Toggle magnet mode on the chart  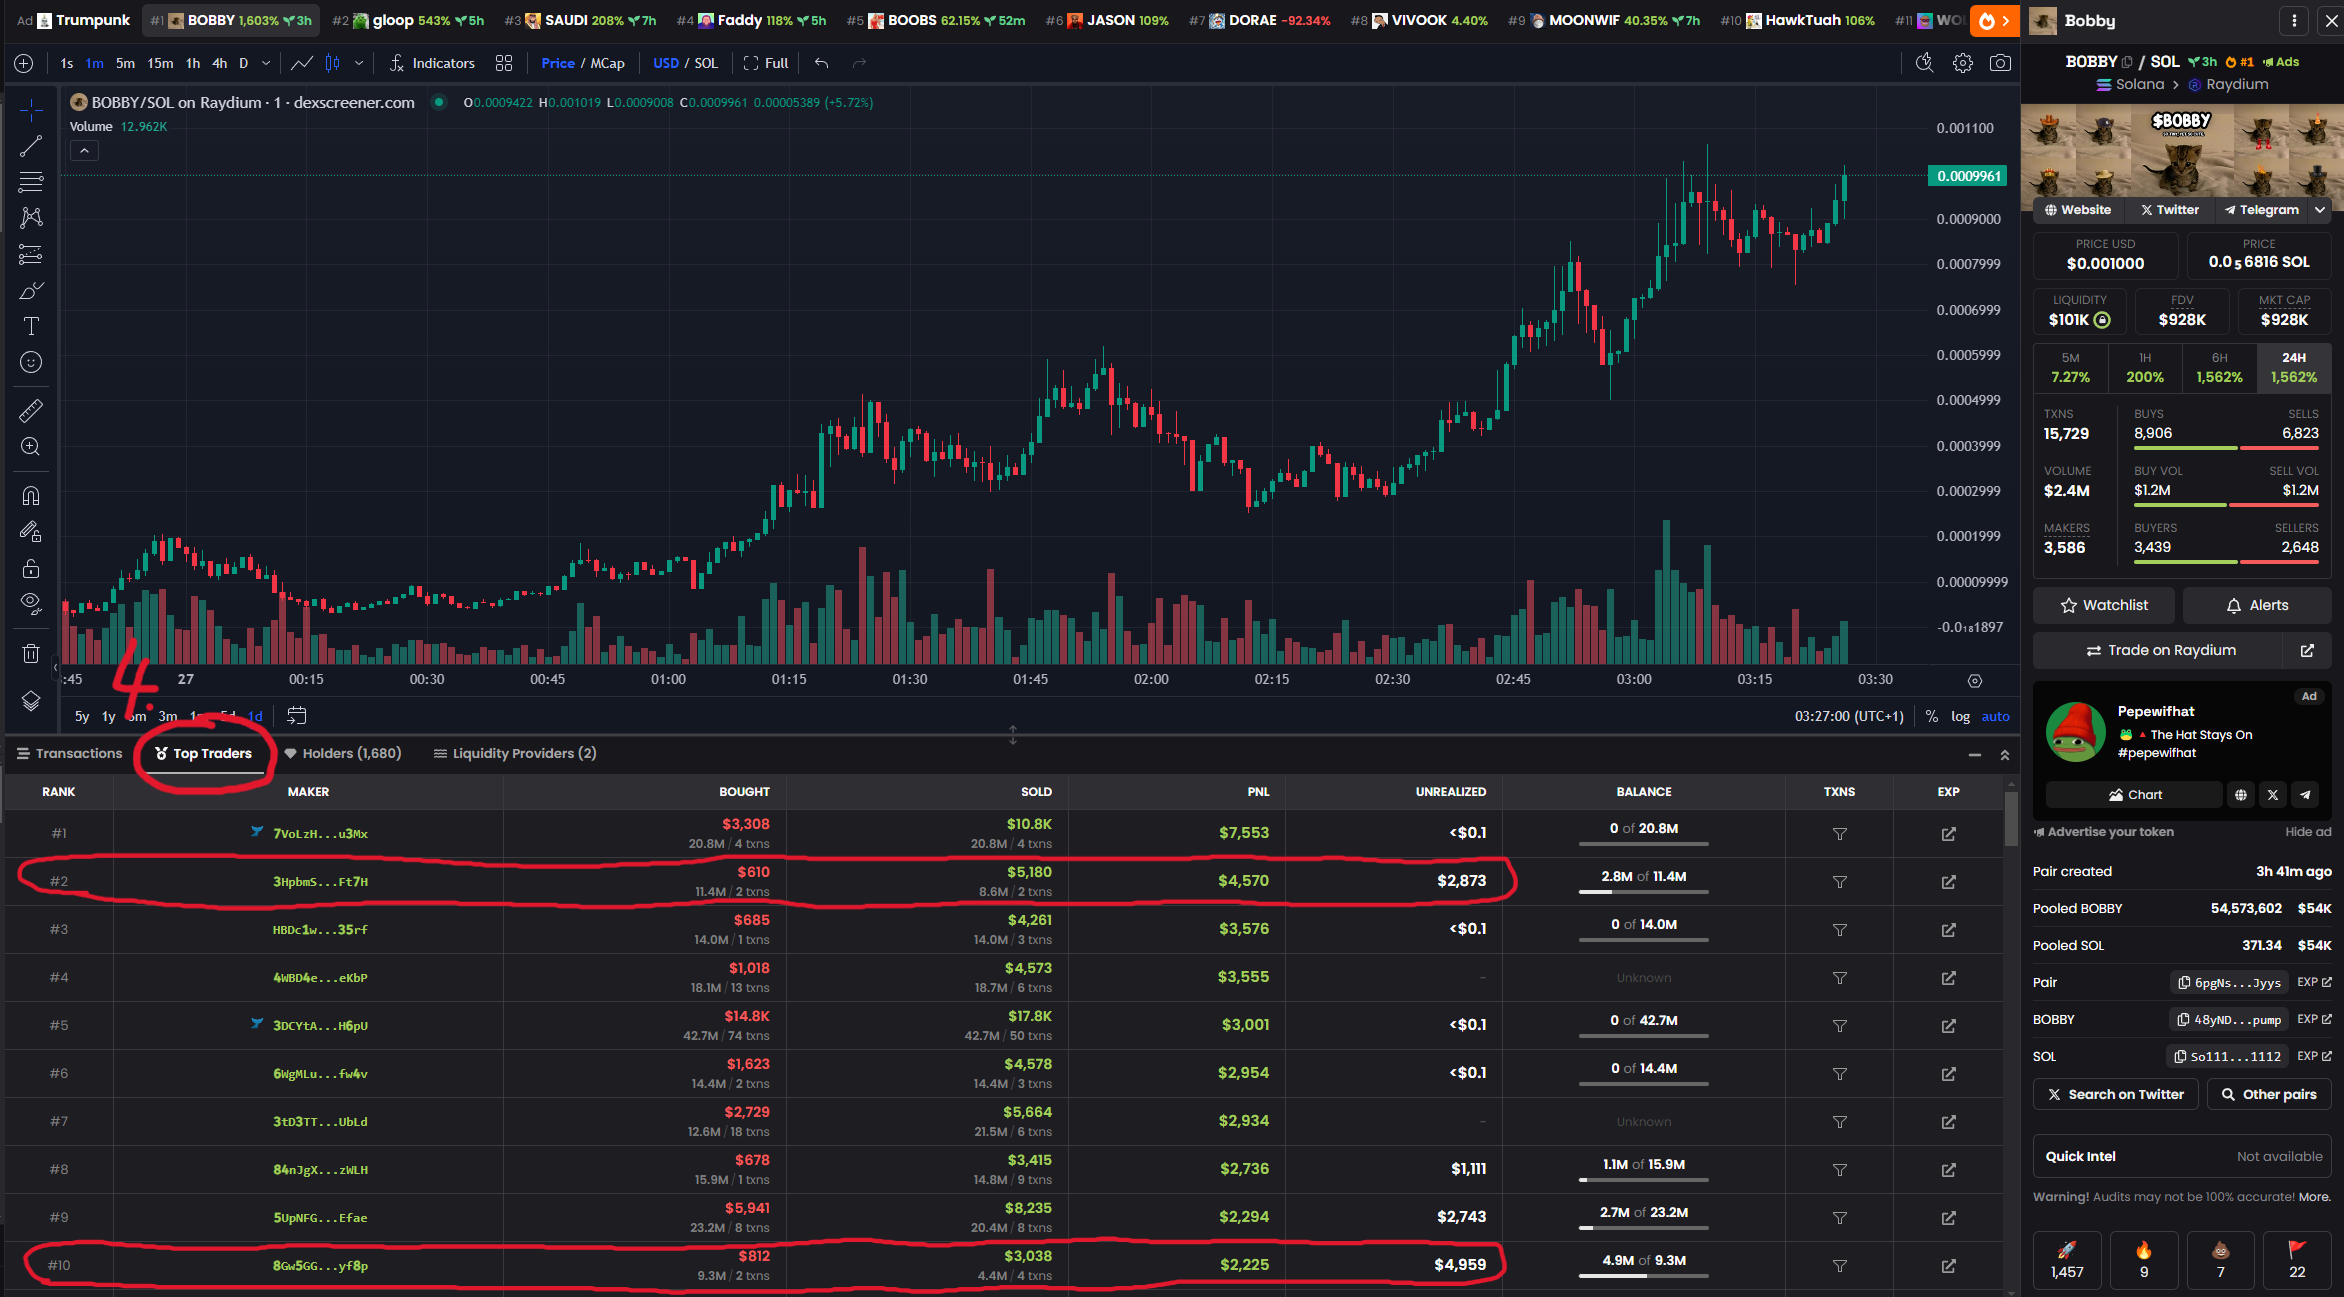coord(31,495)
